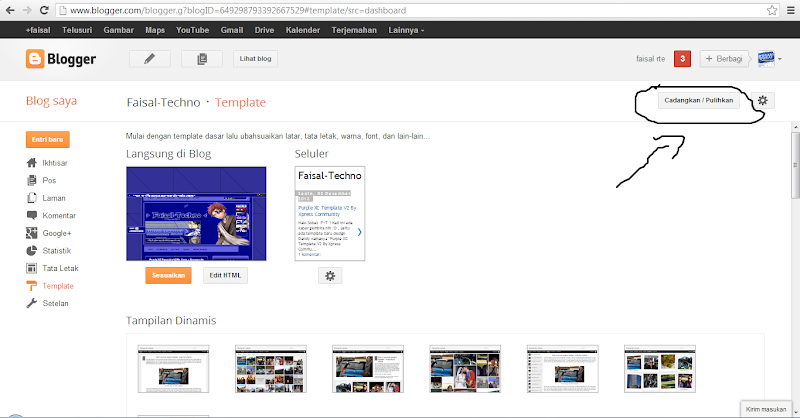Open account dropdown arrow beside avatar

tap(780, 59)
